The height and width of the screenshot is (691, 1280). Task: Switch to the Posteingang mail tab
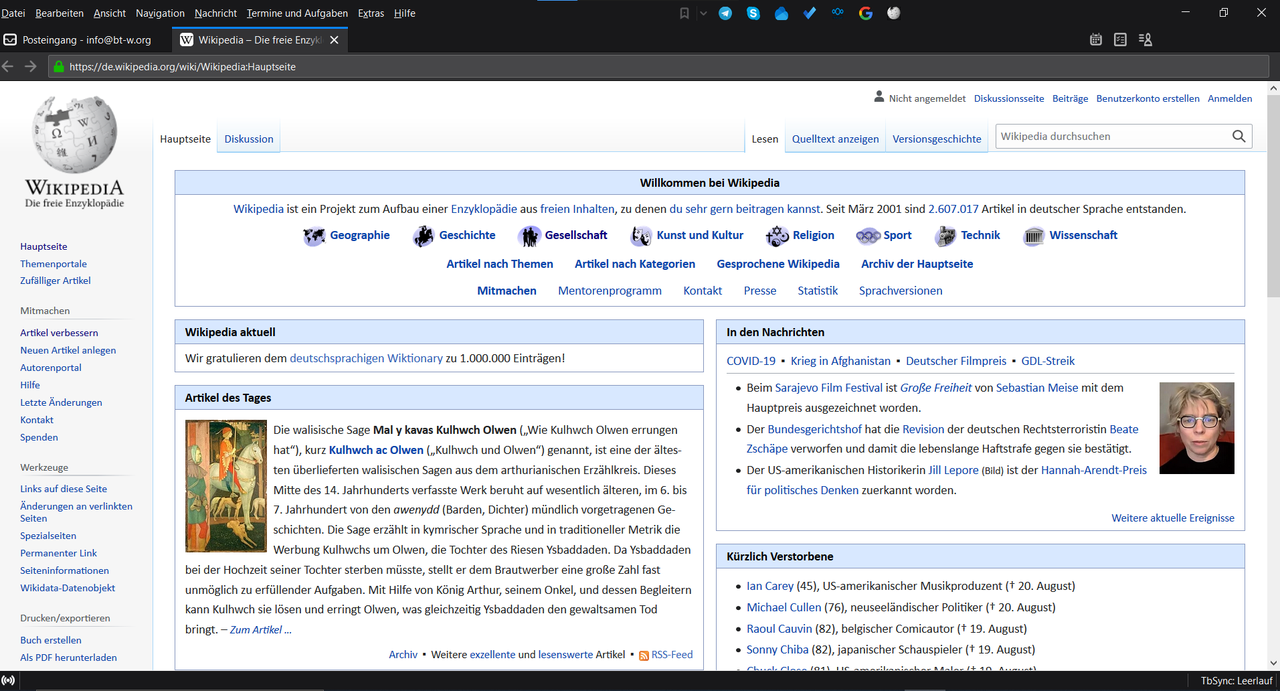click(x=86, y=40)
